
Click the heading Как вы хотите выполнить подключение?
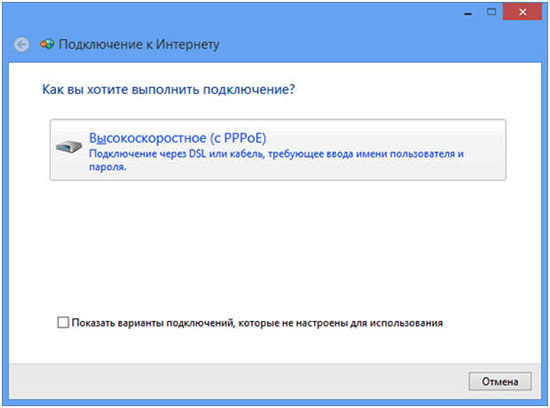coord(169,89)
